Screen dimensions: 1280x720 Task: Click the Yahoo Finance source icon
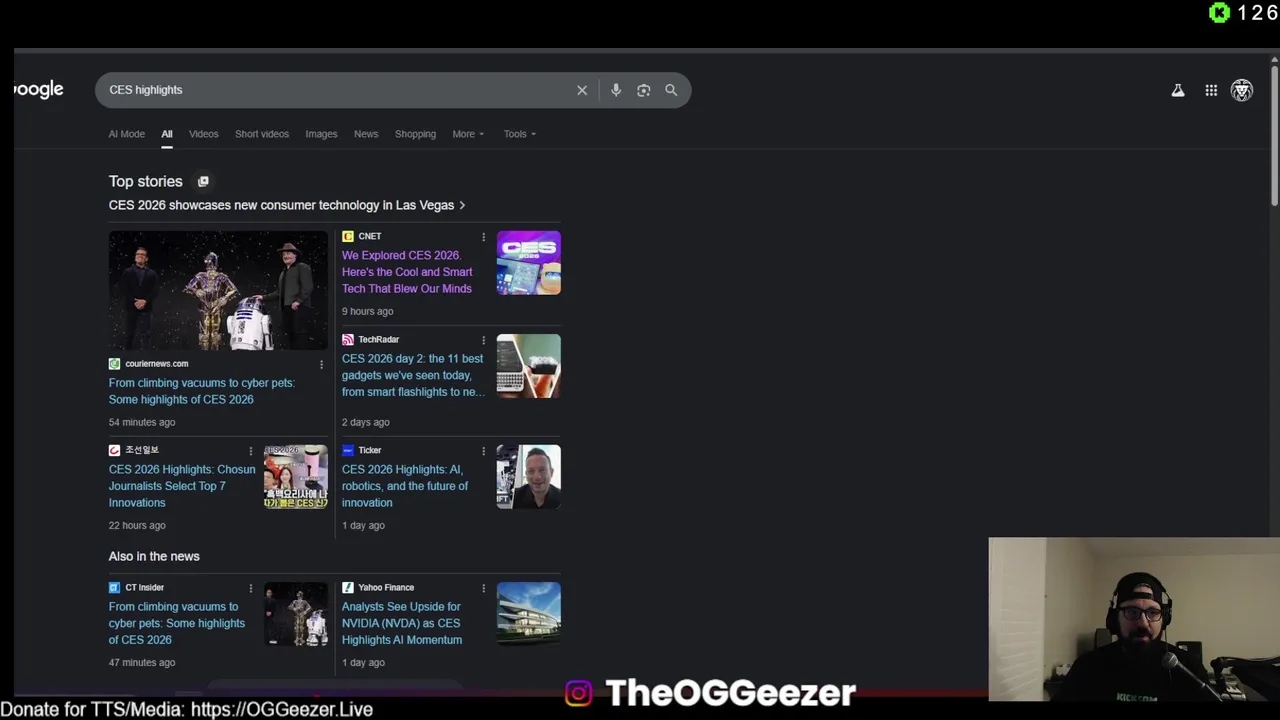(x=348, y=587)
